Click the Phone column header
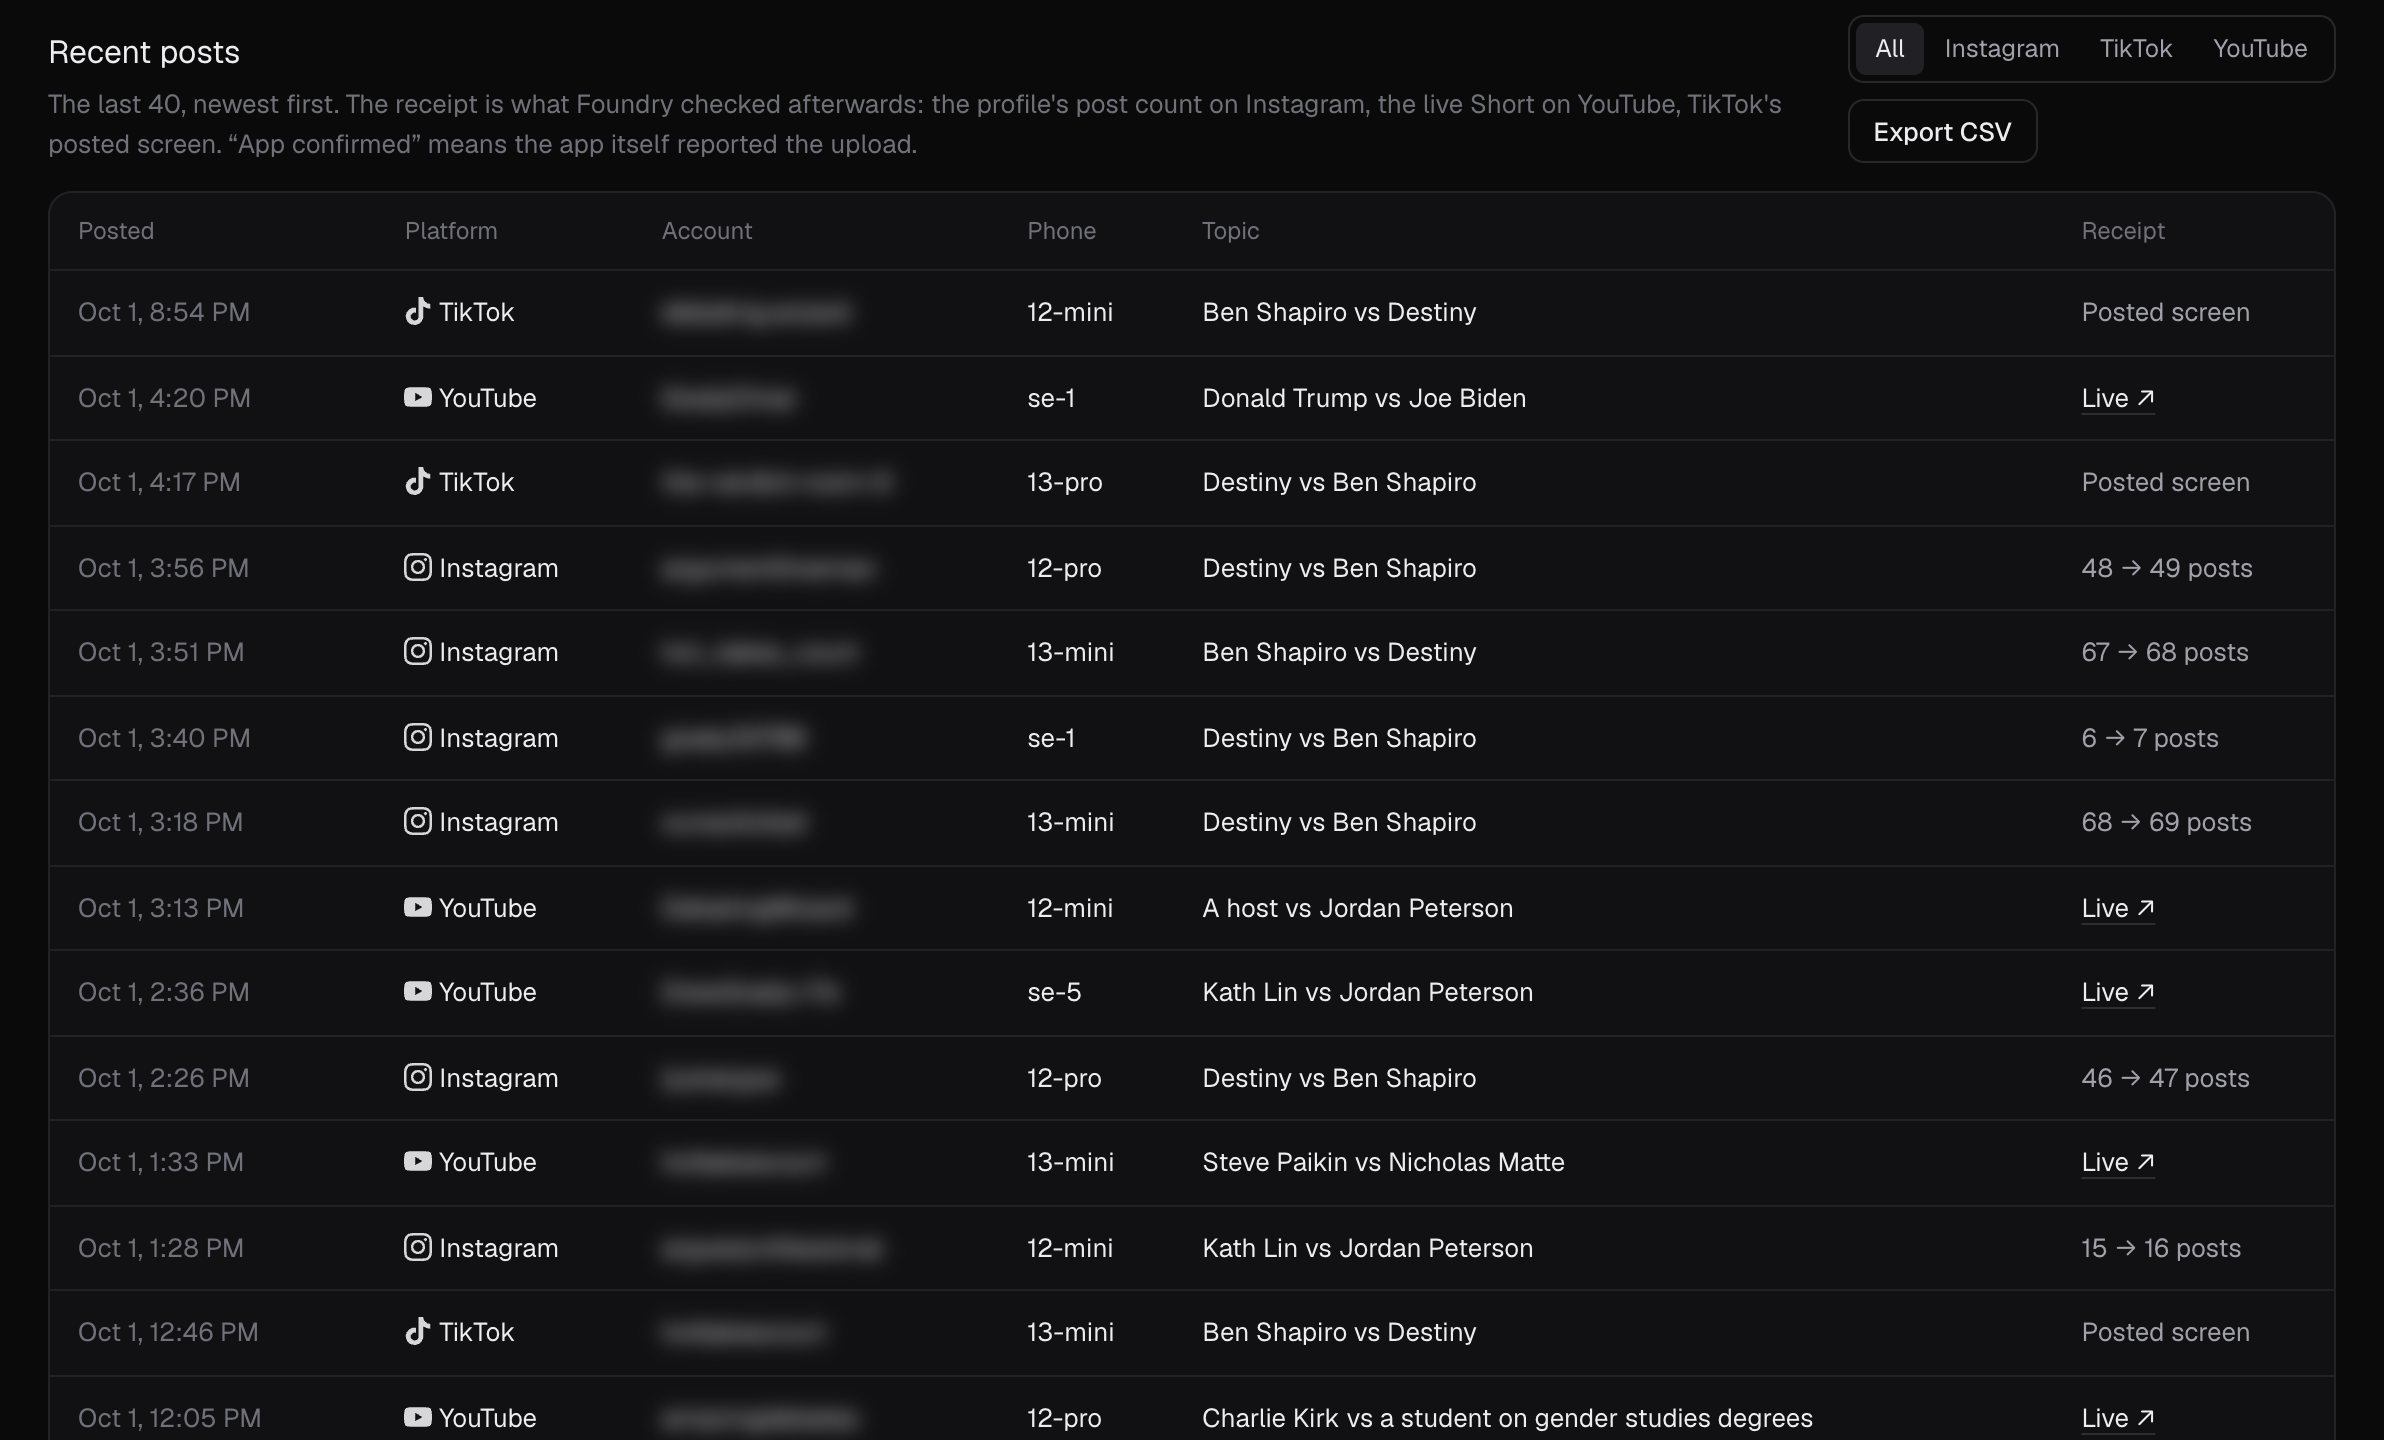Image resolution: width=2384 pixels, height=1440 pixels. coord(1061,231)
